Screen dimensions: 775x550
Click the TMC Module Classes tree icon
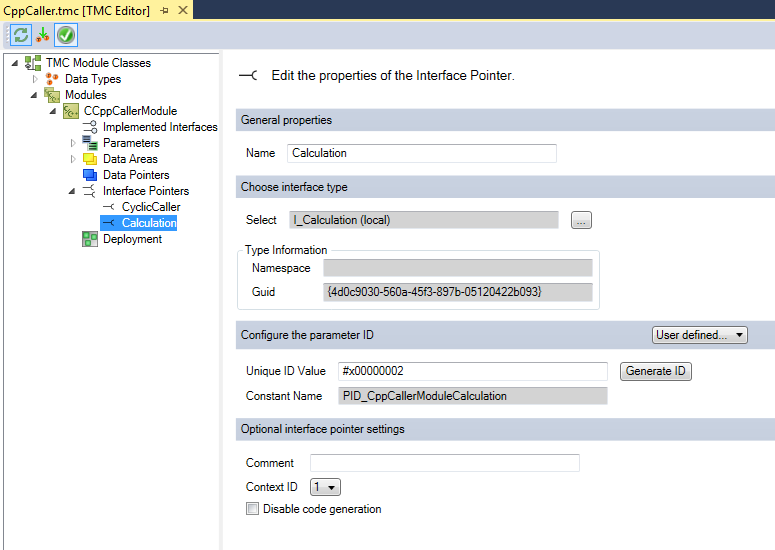tap(33, 63)
